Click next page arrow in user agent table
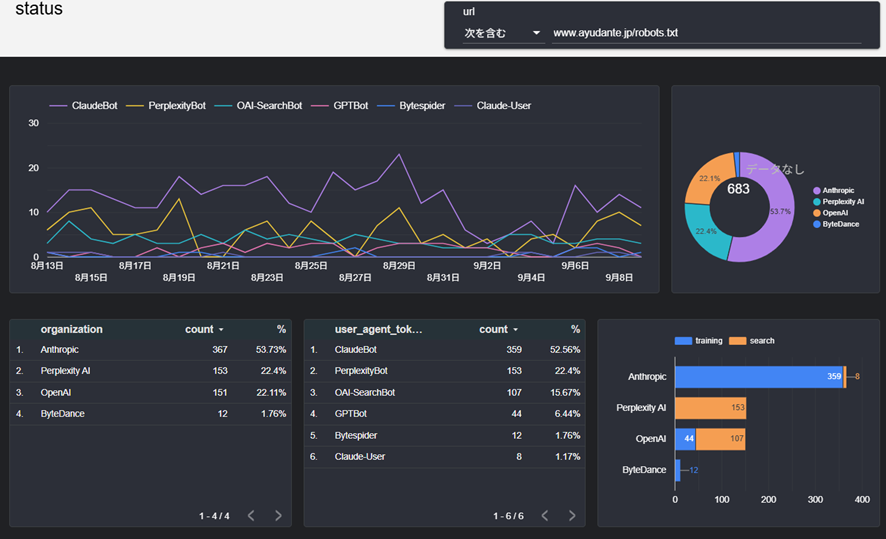The width and height of the screenshot is (886, 539). pyautogui.click(x=572, y=516)
